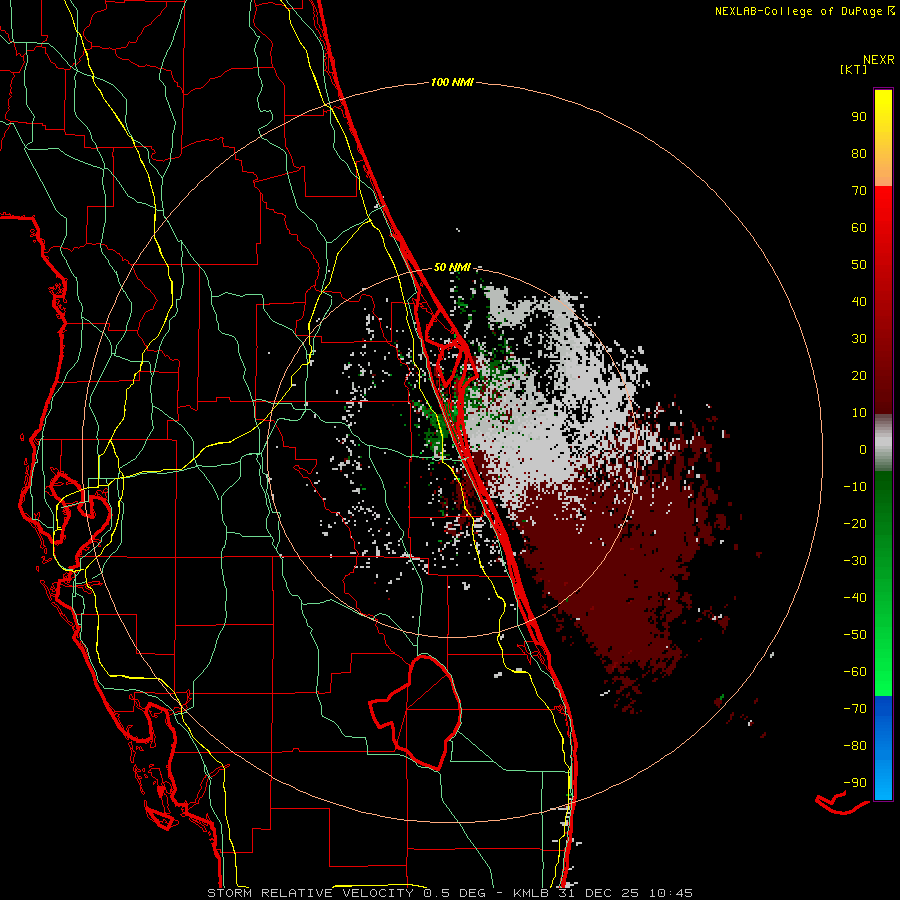
Task: Click the -60 value on the velocity scale
Action: click(x=855, y=672)
